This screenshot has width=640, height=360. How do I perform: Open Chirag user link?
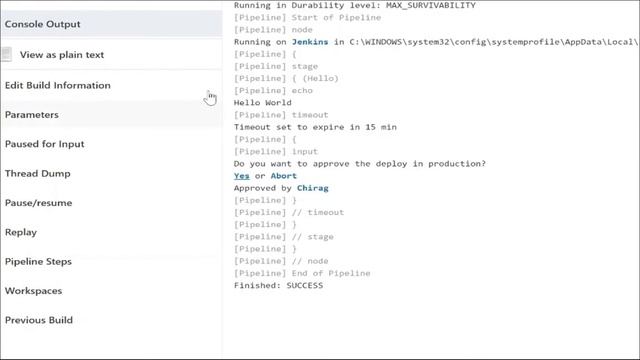tap(313, 188)
